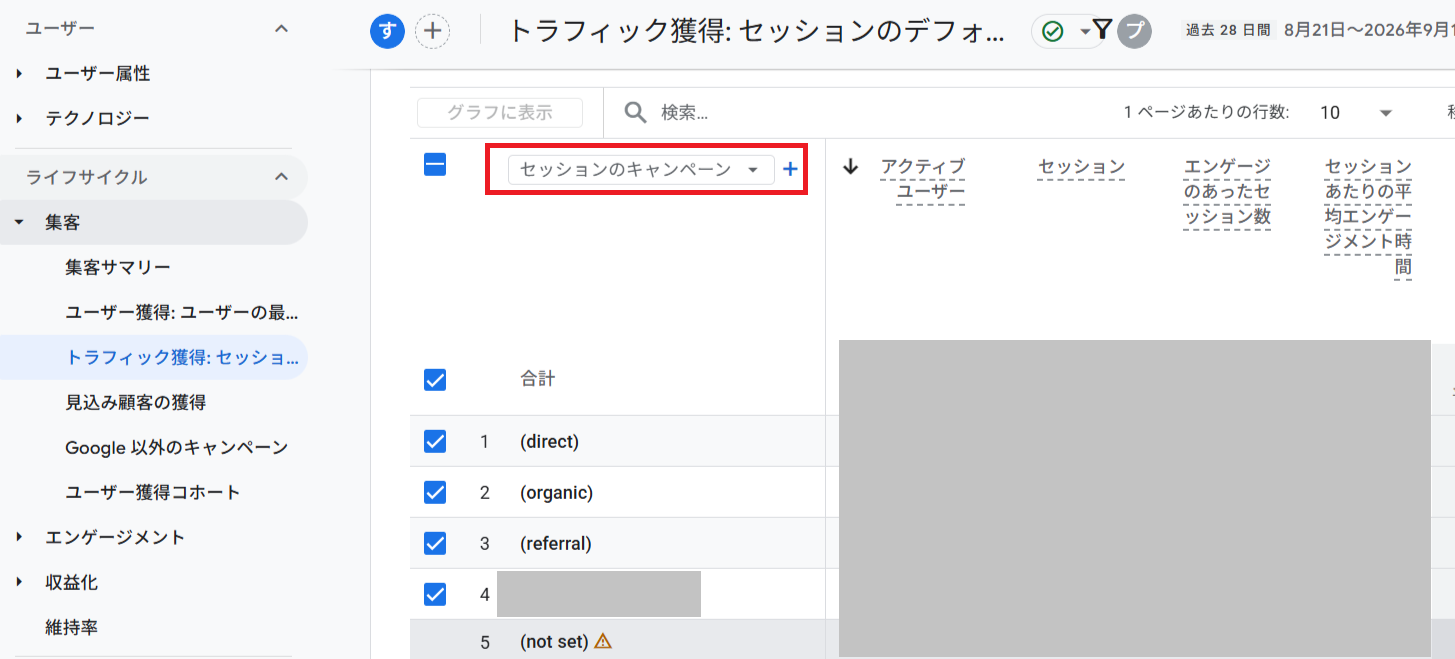Toggle the header select-all checkbox
Viewport: 1455px width, 659px height.
(x=435, y=165)
